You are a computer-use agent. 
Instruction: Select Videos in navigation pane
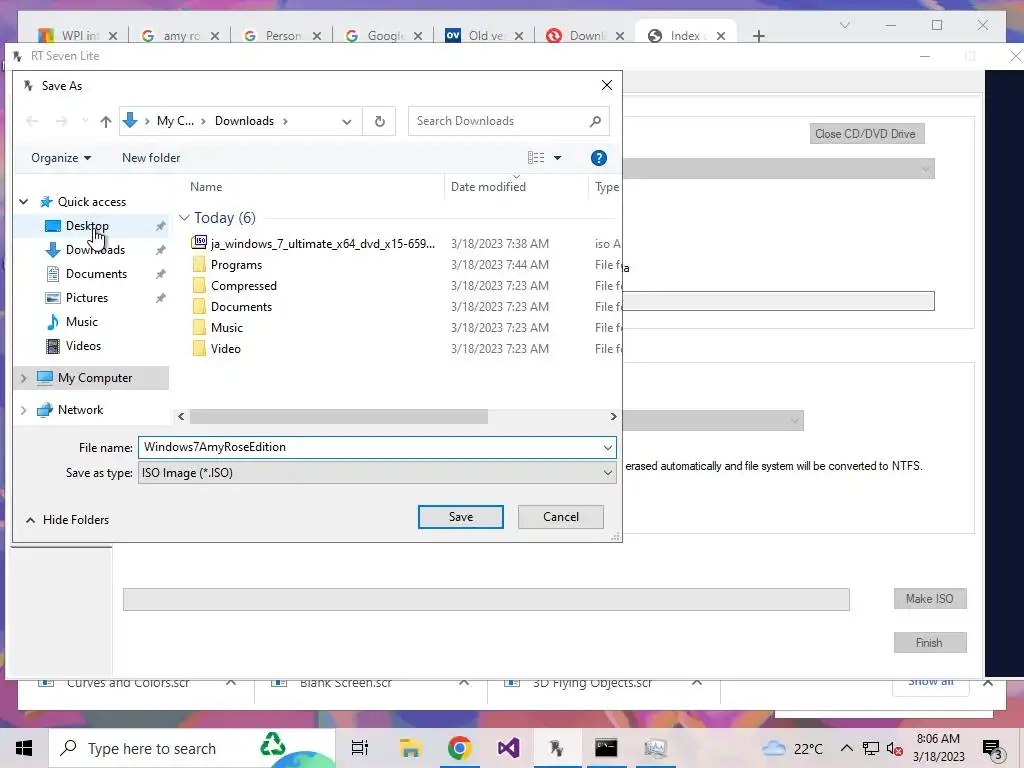click(x=83, y=346)
